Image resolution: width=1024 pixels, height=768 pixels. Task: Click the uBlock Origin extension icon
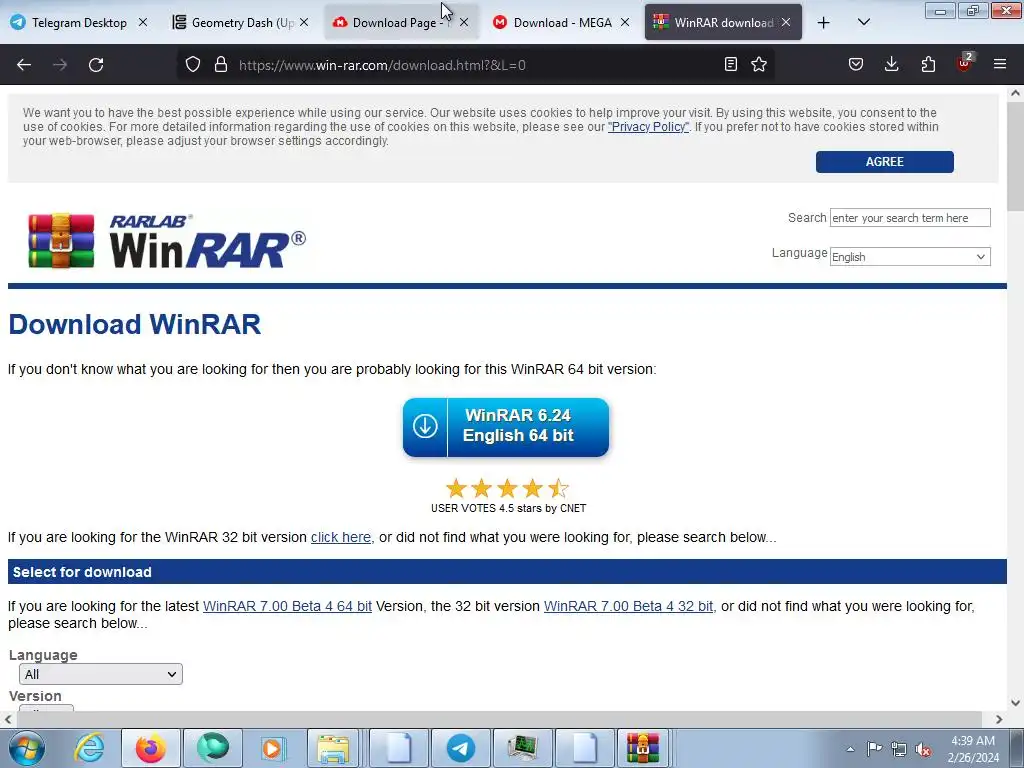[965, 63]
